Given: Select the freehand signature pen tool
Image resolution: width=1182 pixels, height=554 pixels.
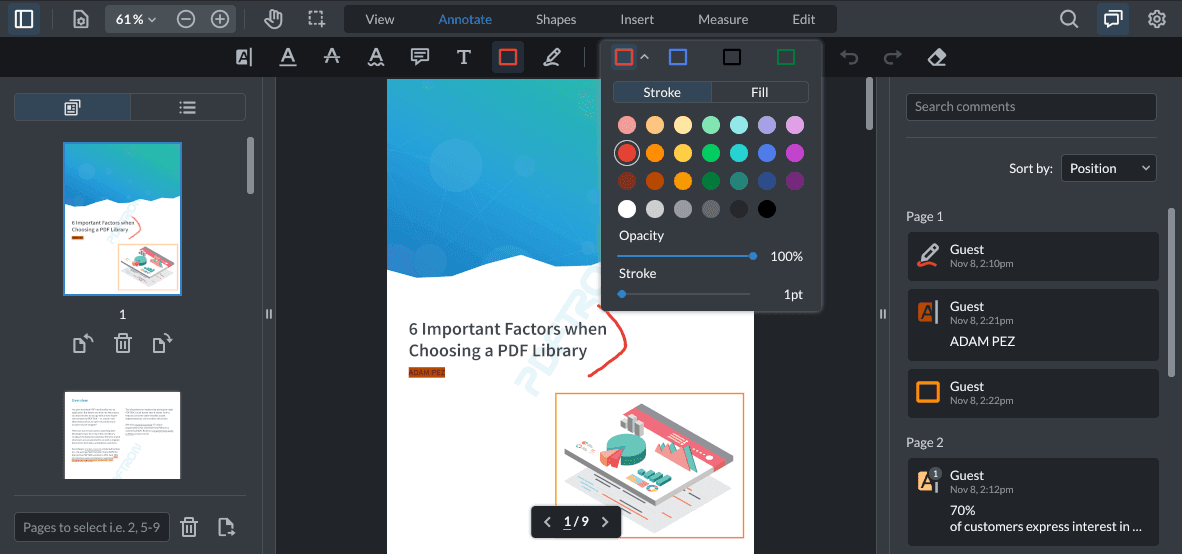Looking at the screenshot, I should click(x=551, y=57).
